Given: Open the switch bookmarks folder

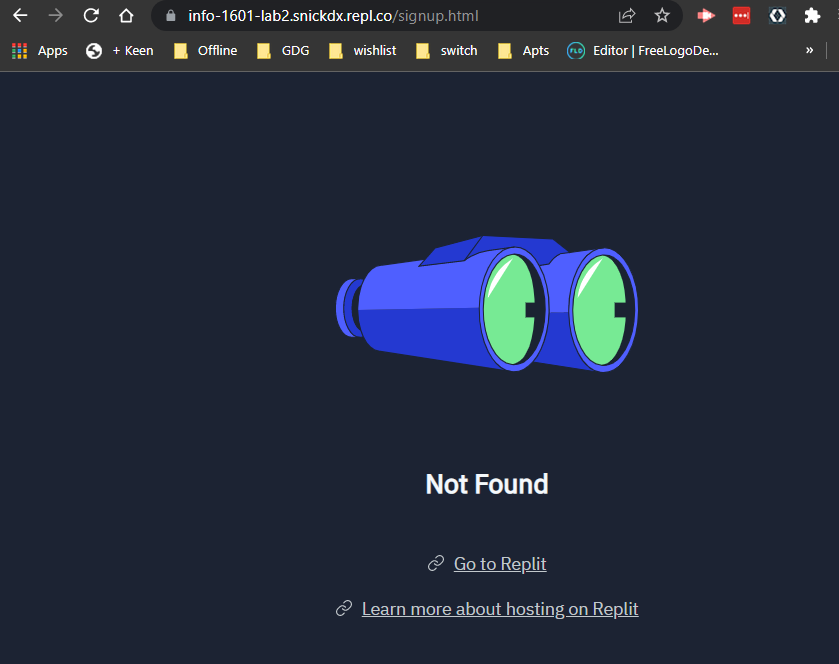Looking at the screenshot, I should [447, 51].
